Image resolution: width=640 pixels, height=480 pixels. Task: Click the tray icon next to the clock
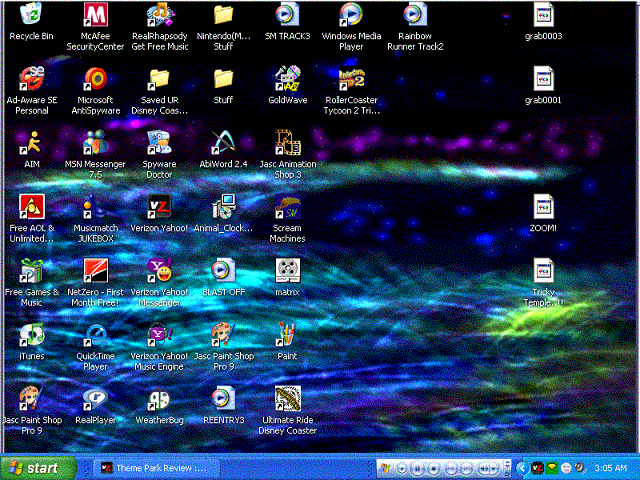pos(579,468)
